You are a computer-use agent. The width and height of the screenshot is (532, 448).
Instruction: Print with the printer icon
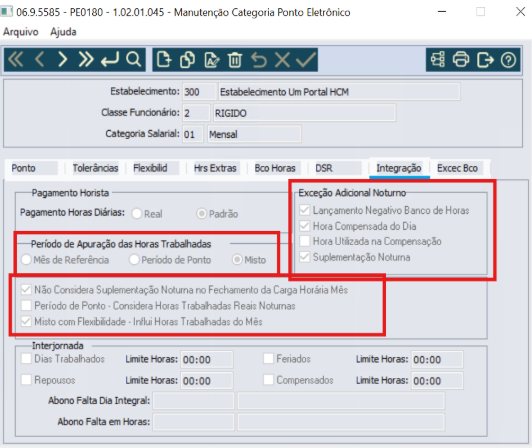pyautogui.click(x=461, y=60)
